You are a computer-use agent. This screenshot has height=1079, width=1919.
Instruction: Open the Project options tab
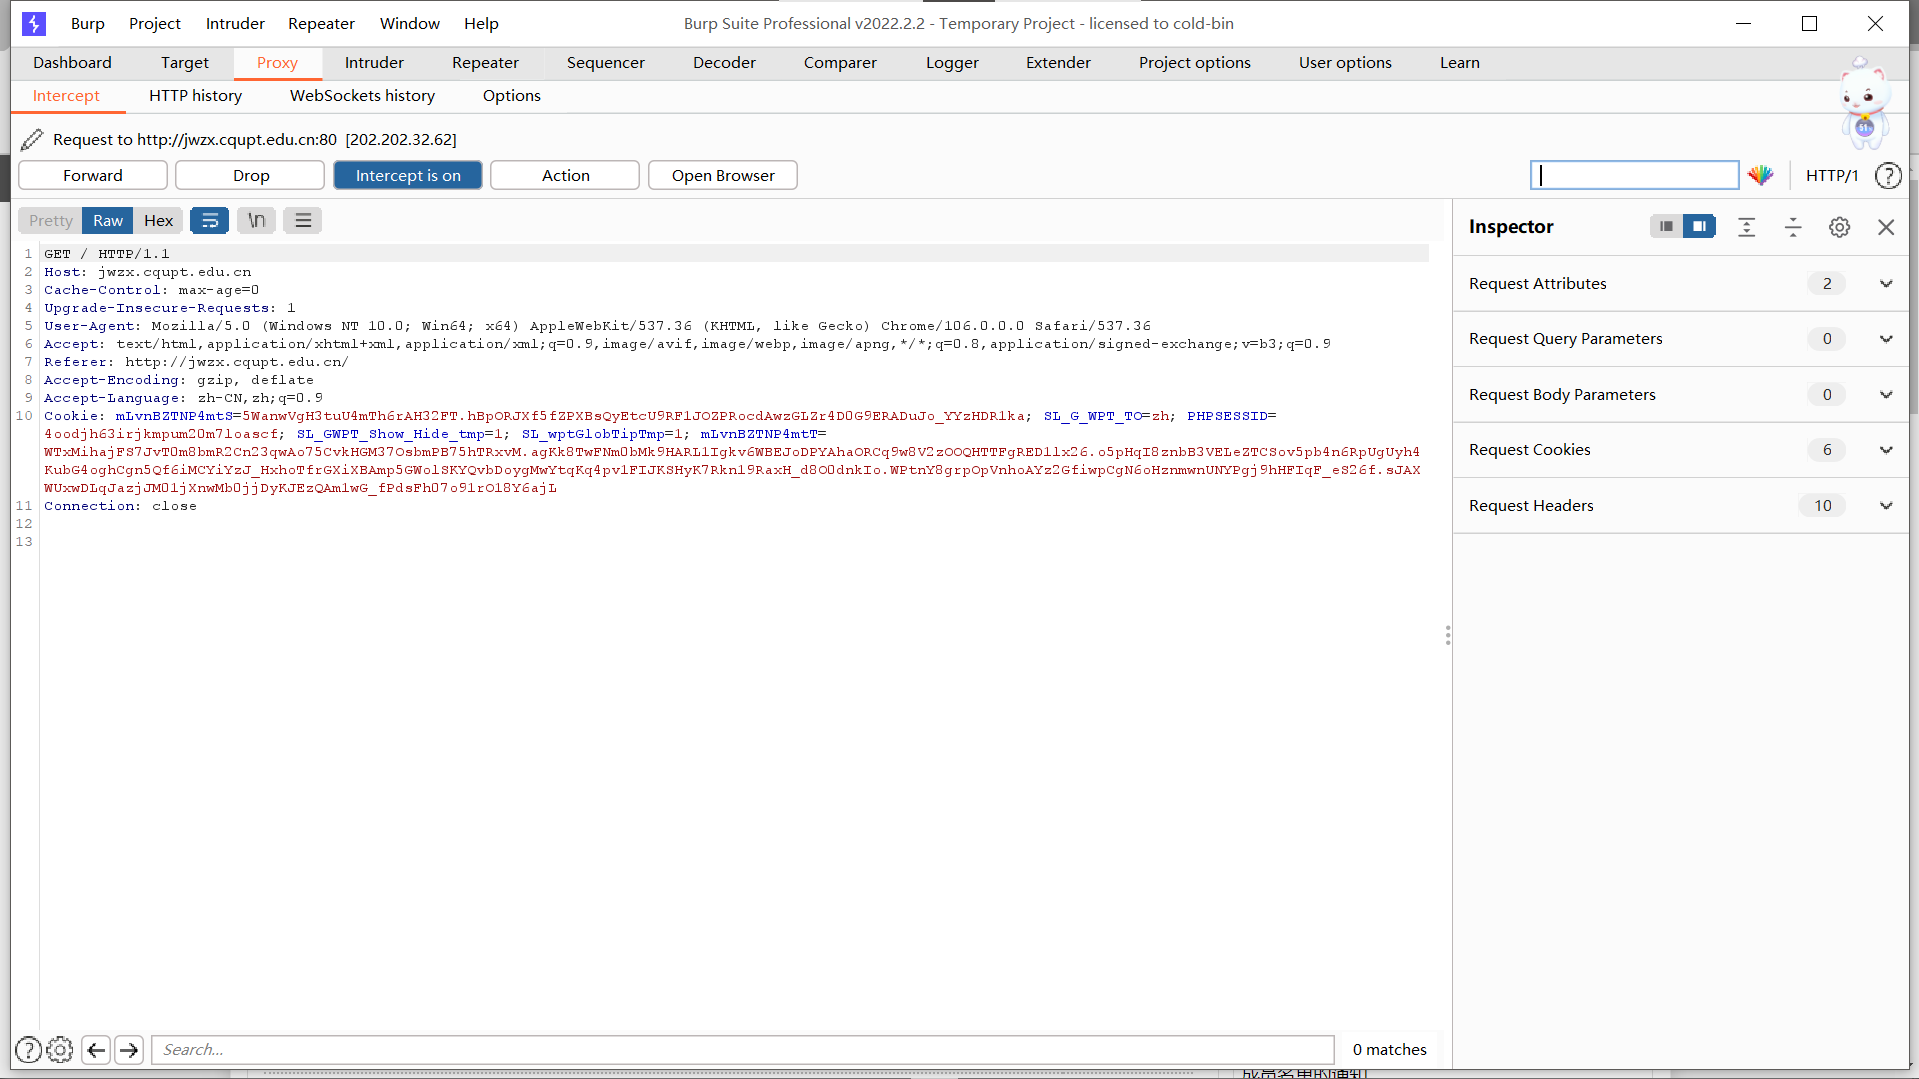tap(1195, 62)
